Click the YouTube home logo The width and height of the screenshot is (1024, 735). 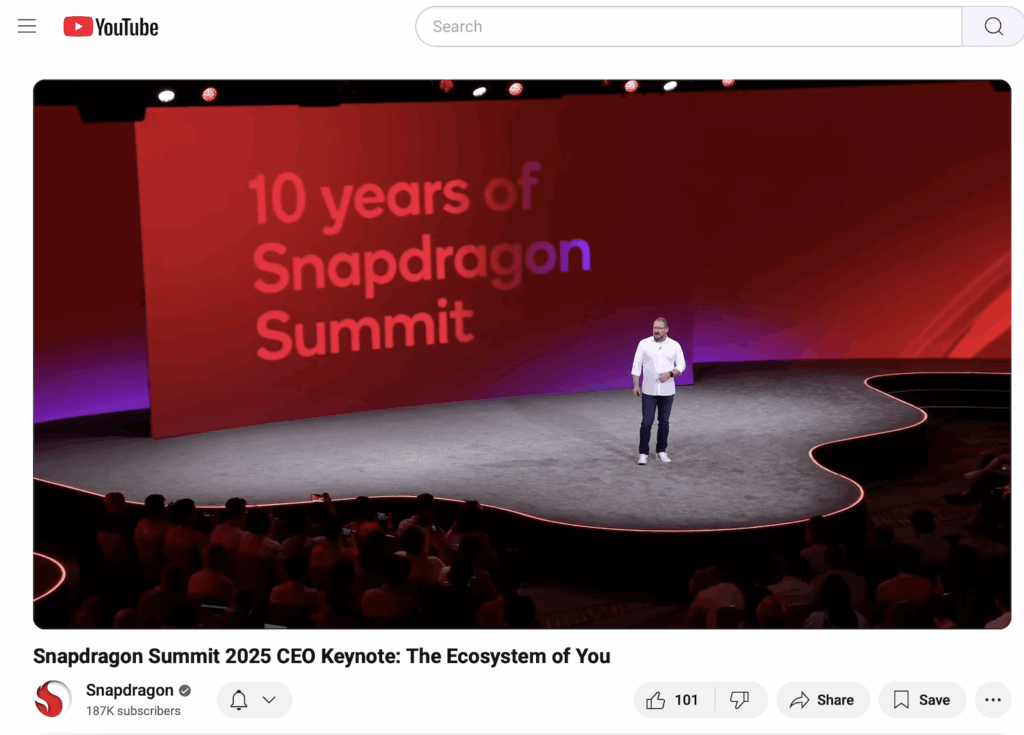pyautogui.click(x=110, y=27)
